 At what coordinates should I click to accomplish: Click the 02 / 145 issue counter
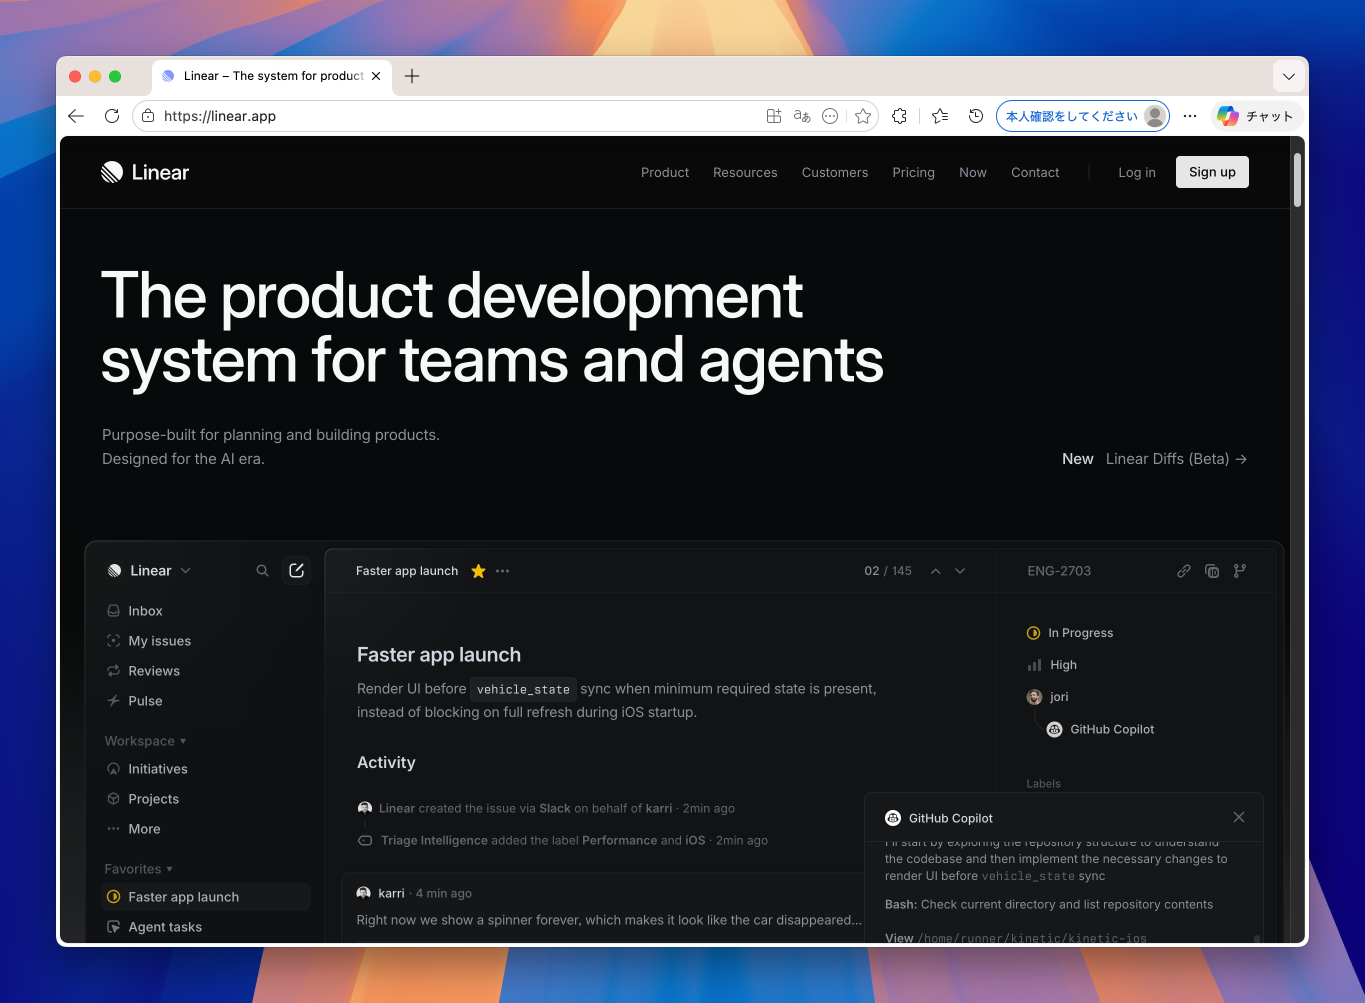coord(888,571)
